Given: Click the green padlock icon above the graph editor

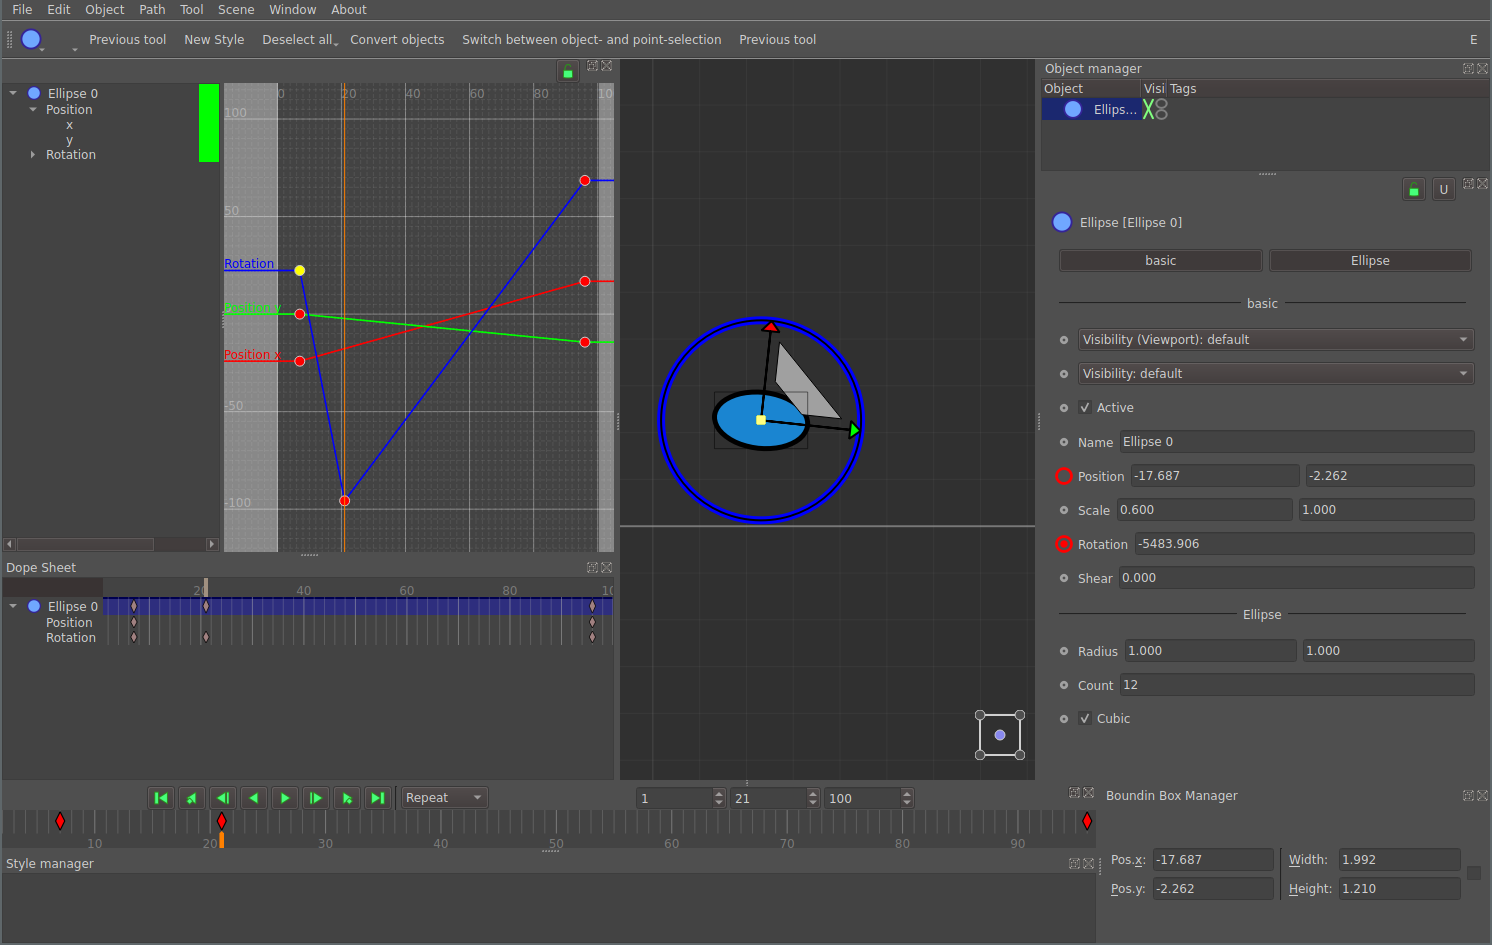Looking at the screenshot, I should pyautogui.click(x=567, y=71).
